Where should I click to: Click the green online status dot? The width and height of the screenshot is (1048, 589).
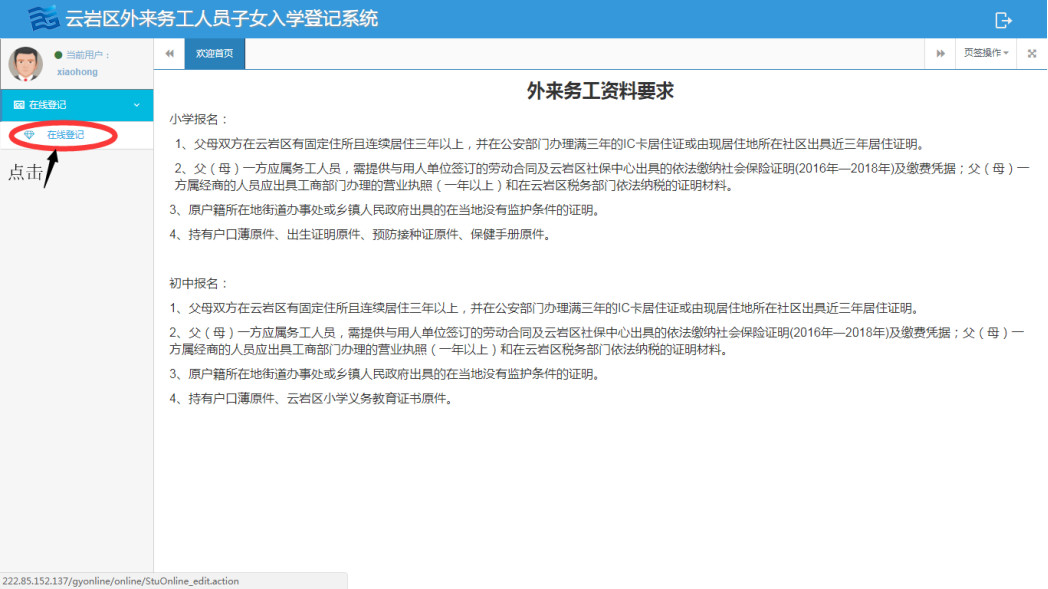[x=58, y=55]
